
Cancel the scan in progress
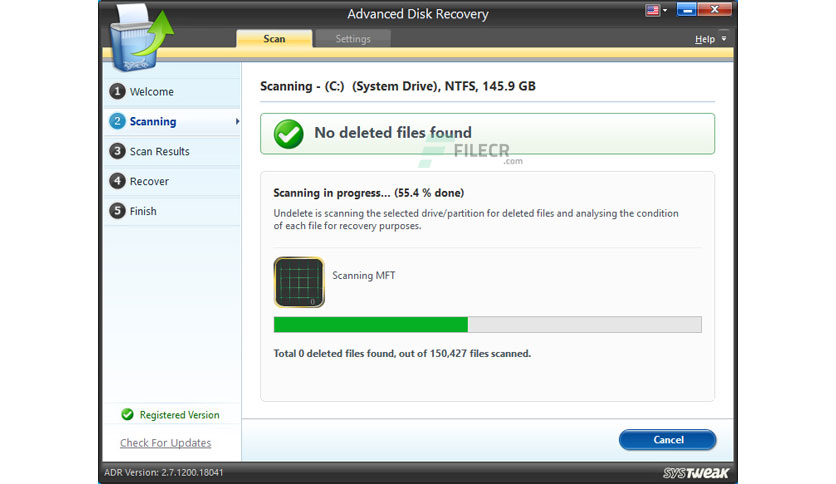668,440
